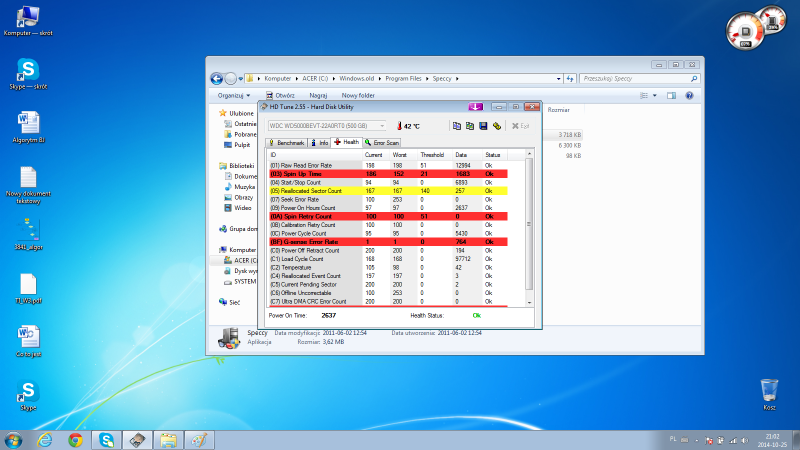
Task: Copy screenshot to clipboard icon in HD Tune
Action: [x=470, y=126]
